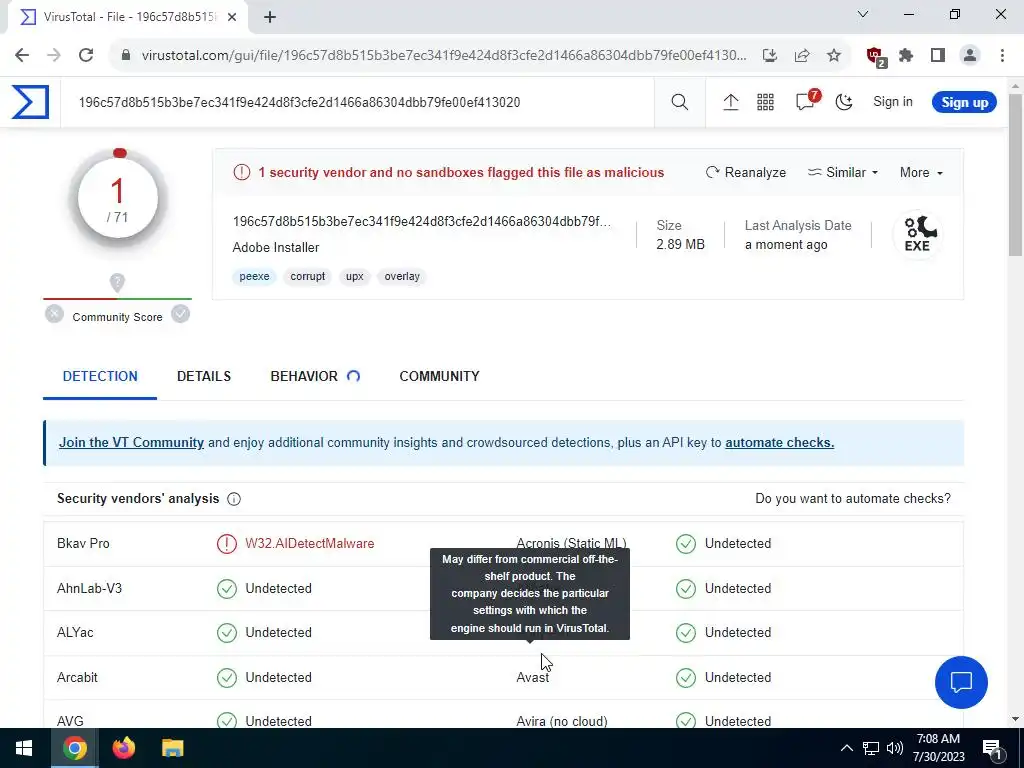Open Firefox from the taskbar
Image resolution: width=1024 pixels, height=768 pixels.
[x=123, y=747]
